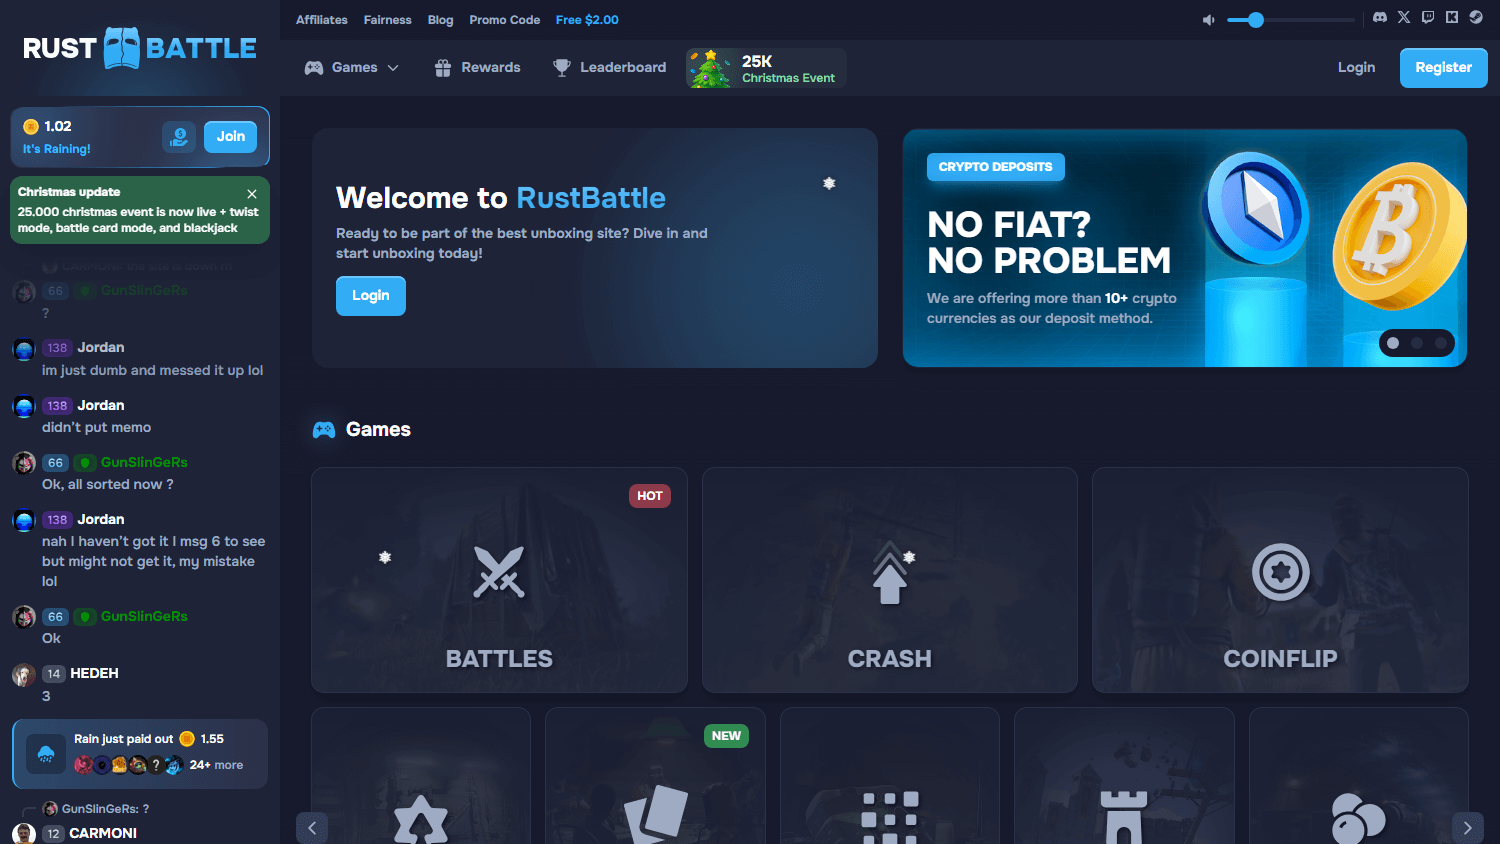The image size is (1500, 844).
Task: Select the Crash game arrow icon
Action: point(889,573)
